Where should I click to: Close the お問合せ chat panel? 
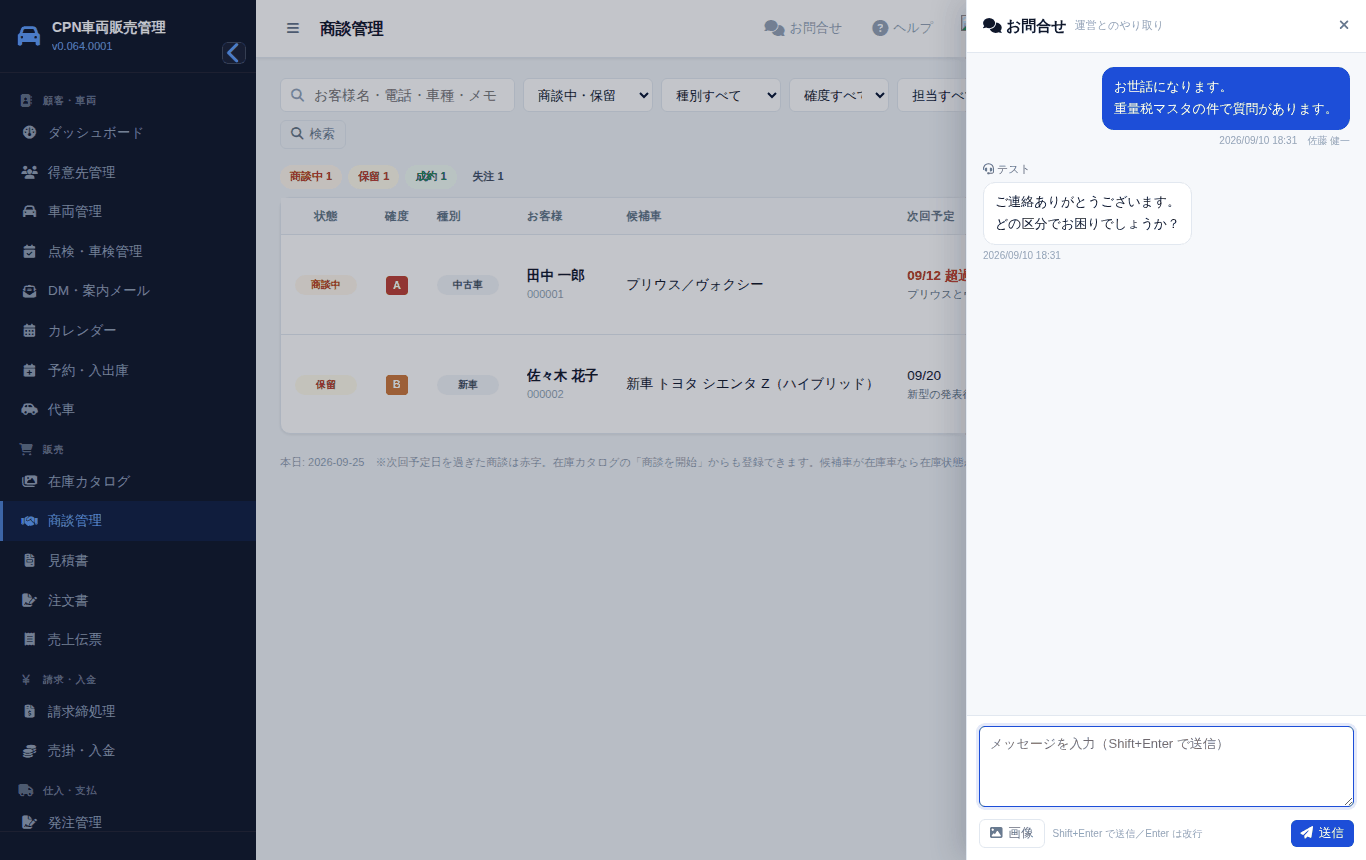[x=1344, y=25]
